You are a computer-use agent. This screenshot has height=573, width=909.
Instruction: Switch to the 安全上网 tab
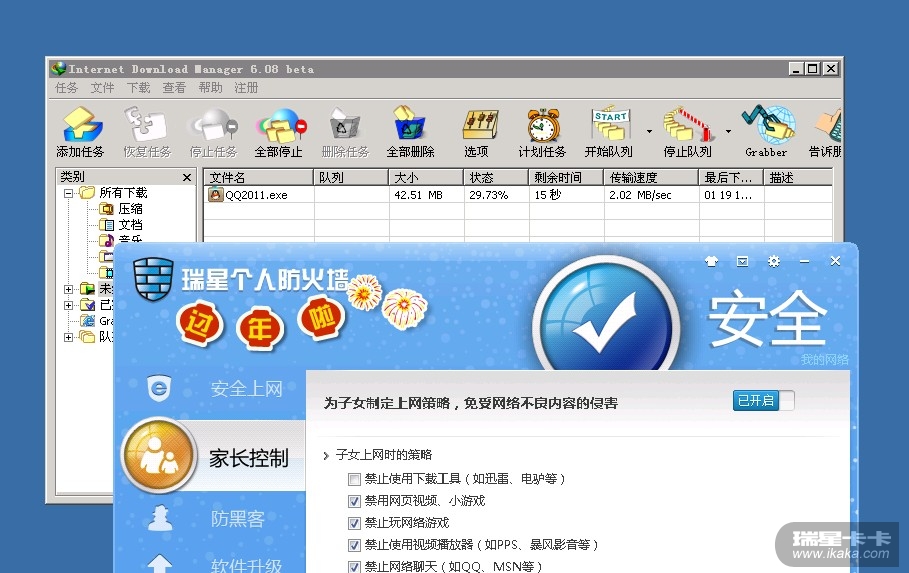(x=246, y=389)
